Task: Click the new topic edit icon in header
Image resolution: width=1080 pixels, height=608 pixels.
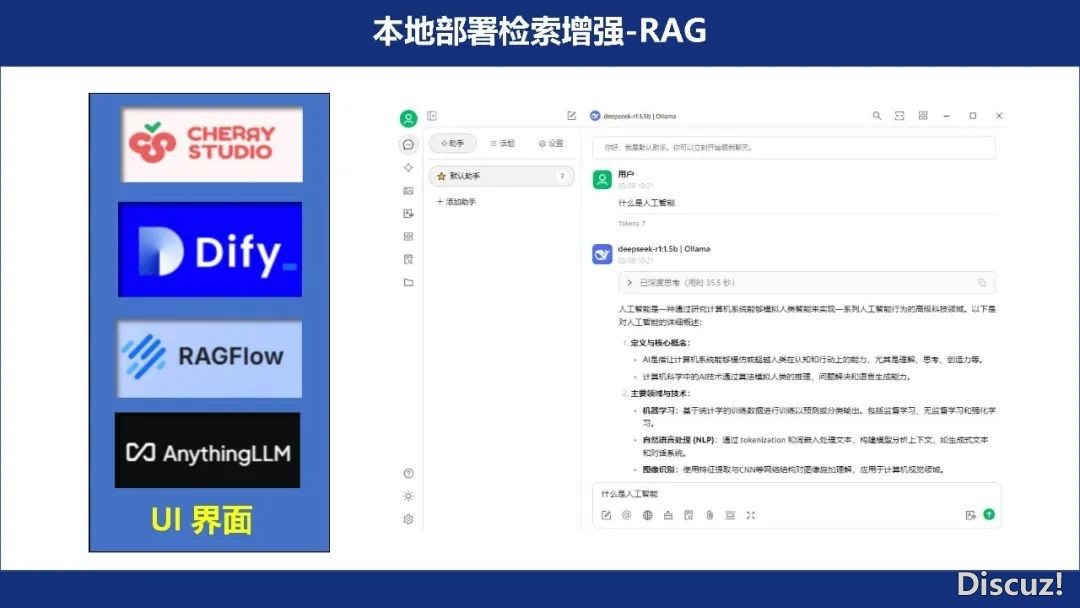Action: point(572,116)
